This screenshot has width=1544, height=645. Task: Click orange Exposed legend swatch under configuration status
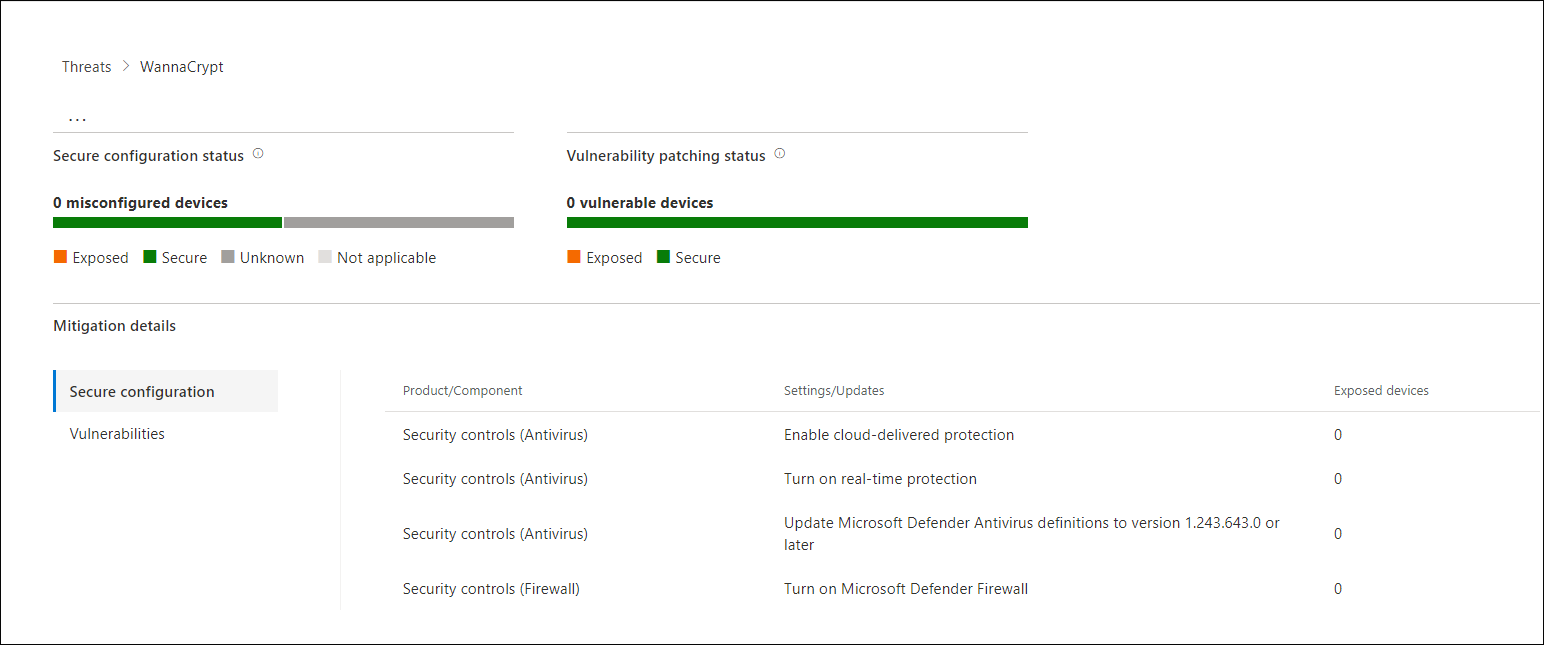click(x=60, y=257)
